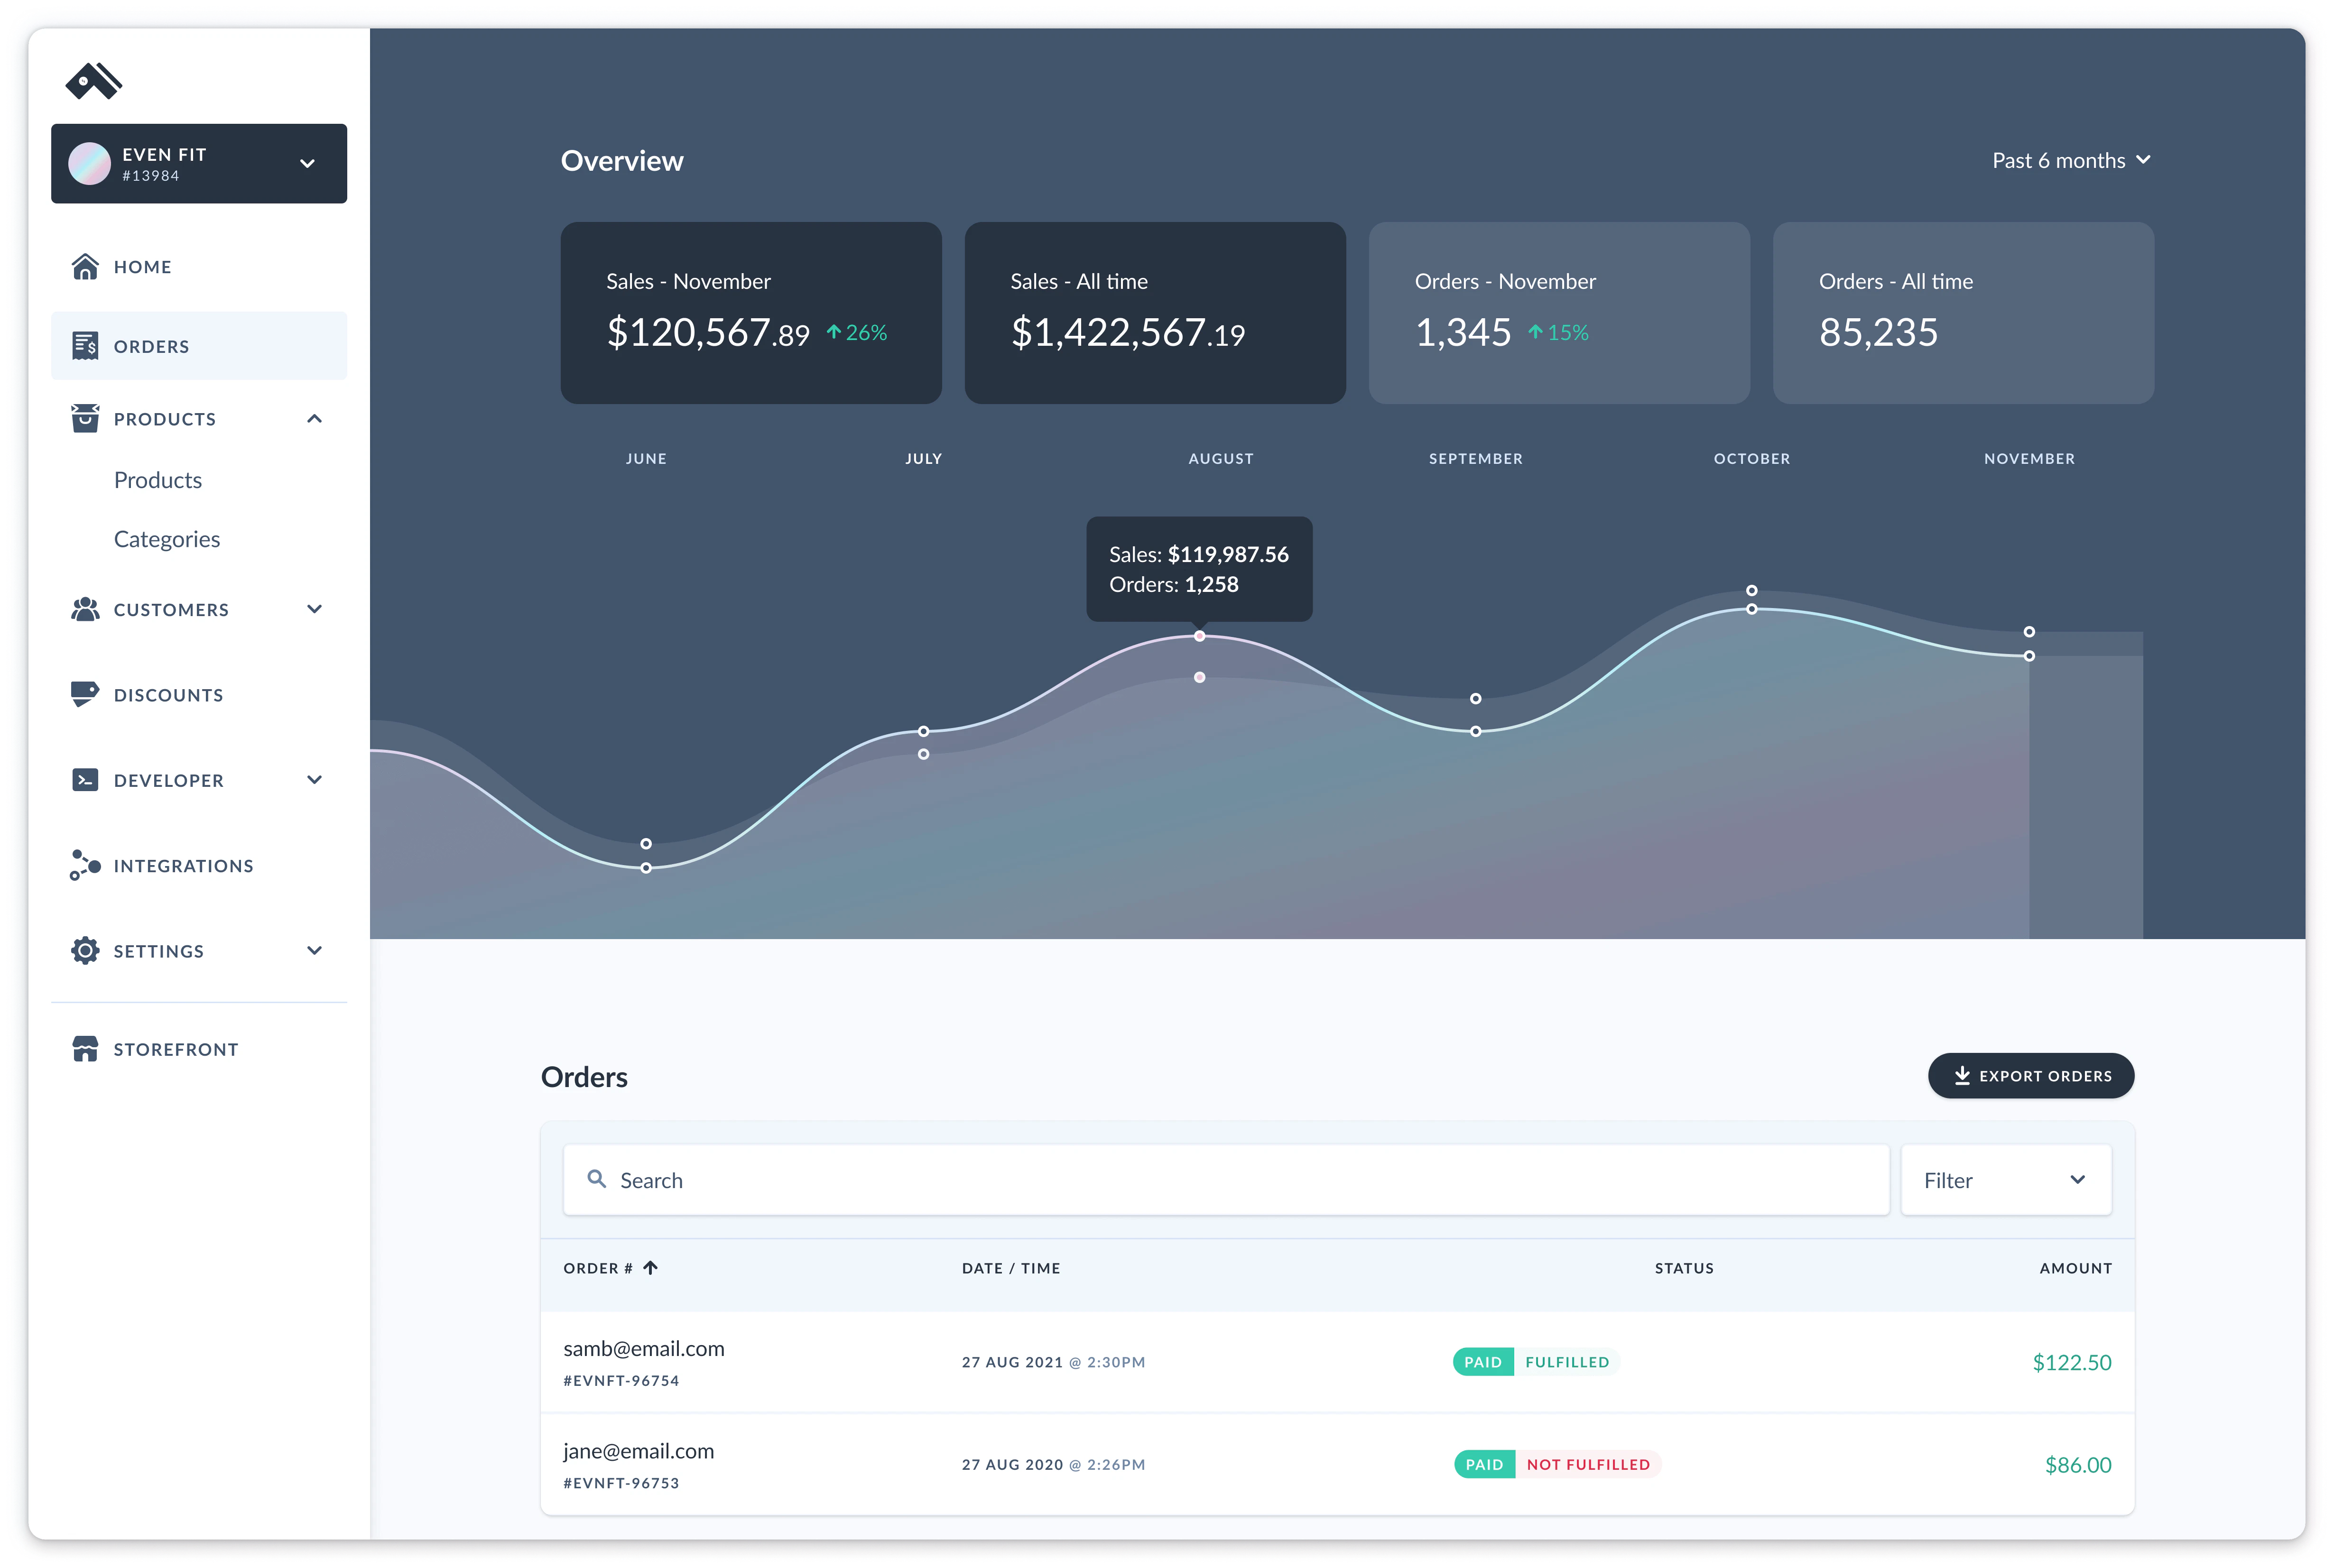Expand the Developer submenu chevron
Image resolution: width=2334 pixels, height=1568 pixels.
314,780
